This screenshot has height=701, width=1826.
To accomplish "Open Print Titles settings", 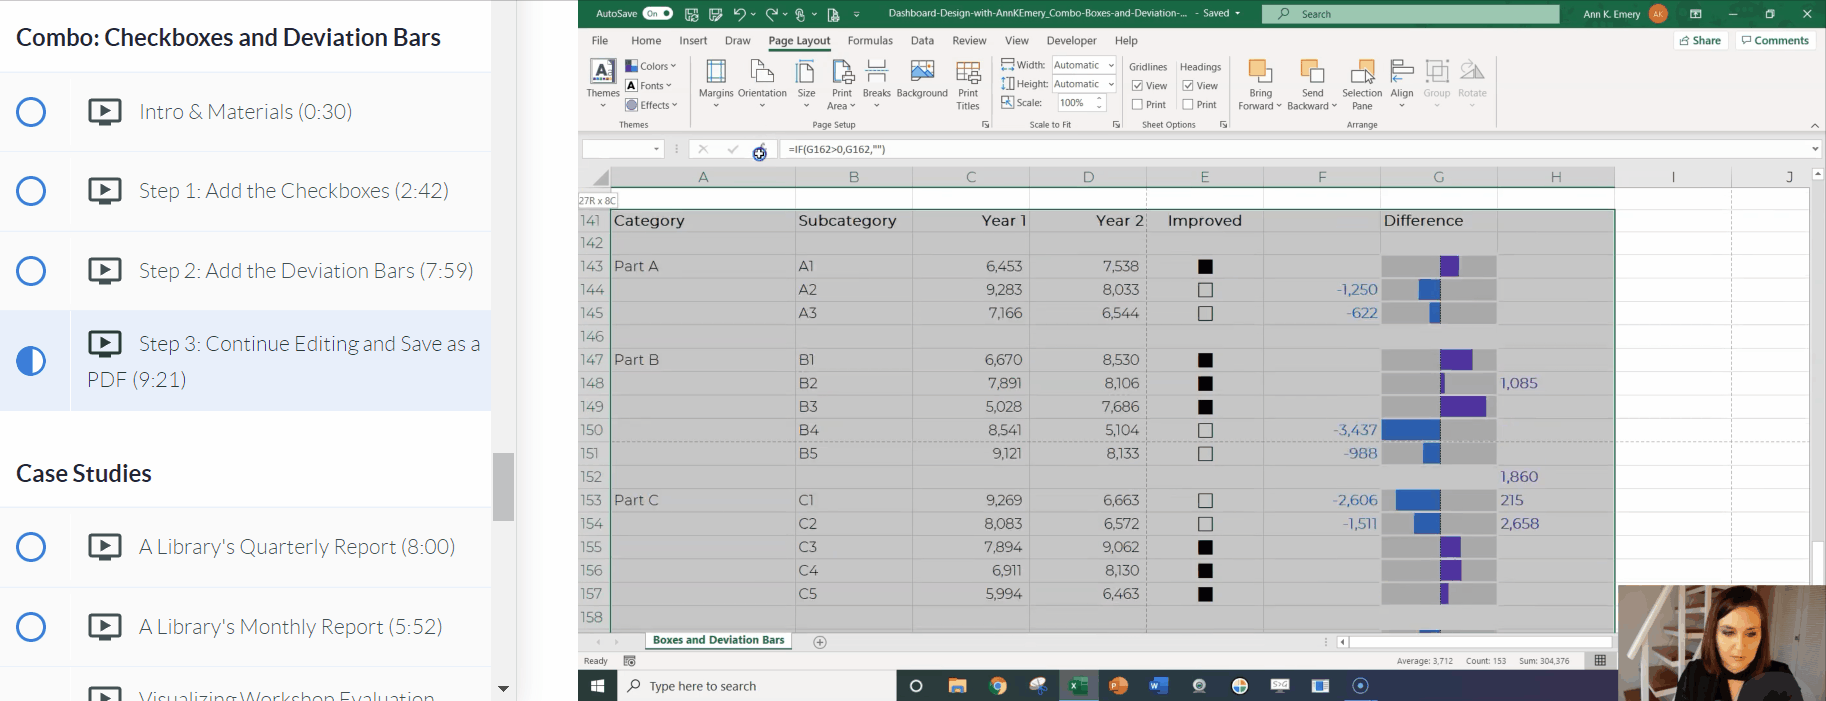I will 968,84.
